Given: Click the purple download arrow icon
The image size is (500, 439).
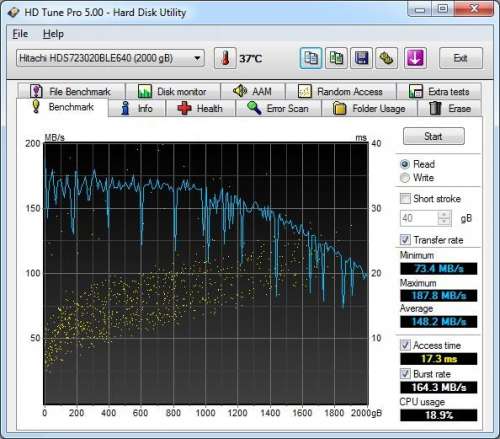Looking at the screenshot, I should pyautogui.click(x=415, y=58).
